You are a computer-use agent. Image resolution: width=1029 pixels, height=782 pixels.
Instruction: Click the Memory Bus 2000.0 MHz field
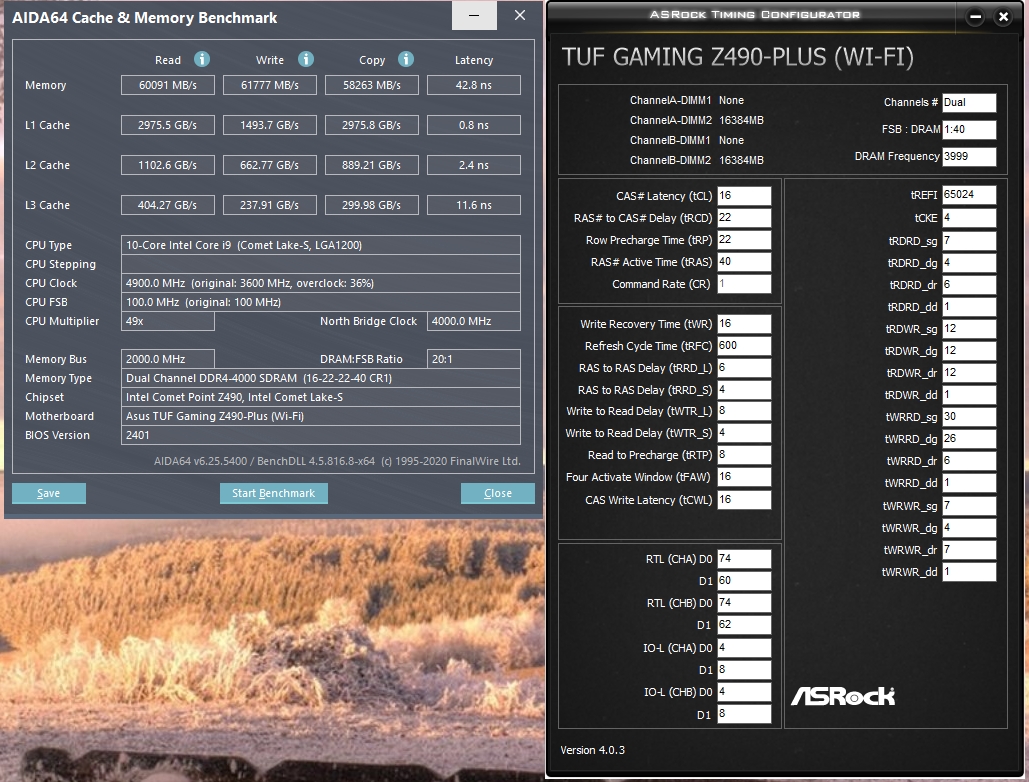point(167,360)
